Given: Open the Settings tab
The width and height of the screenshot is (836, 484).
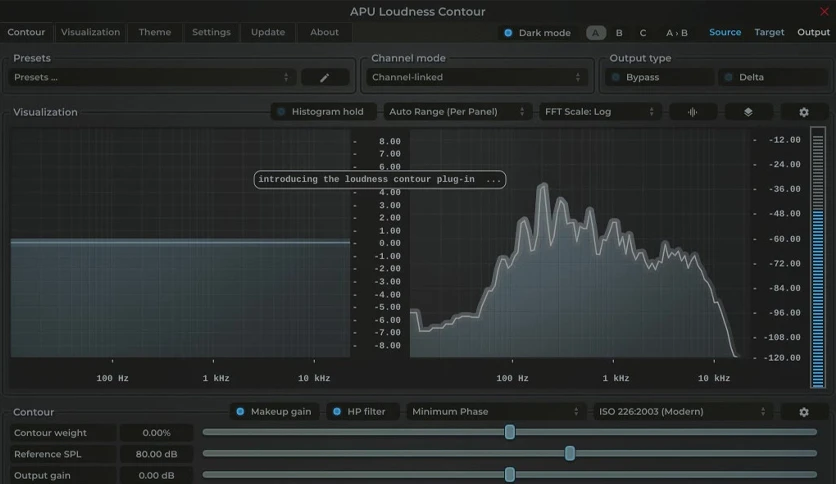Looking at the screenshot, I should pos(211,32).
